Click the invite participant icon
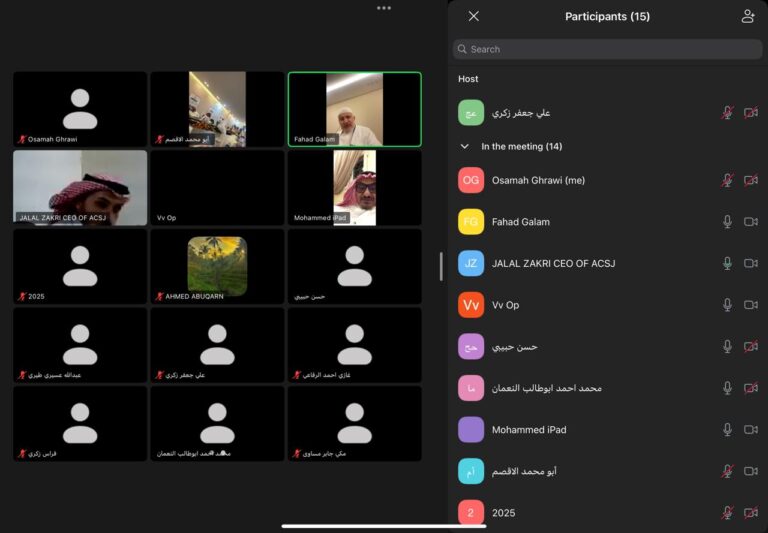Viewport: 768px width, 533px height. 747,16
